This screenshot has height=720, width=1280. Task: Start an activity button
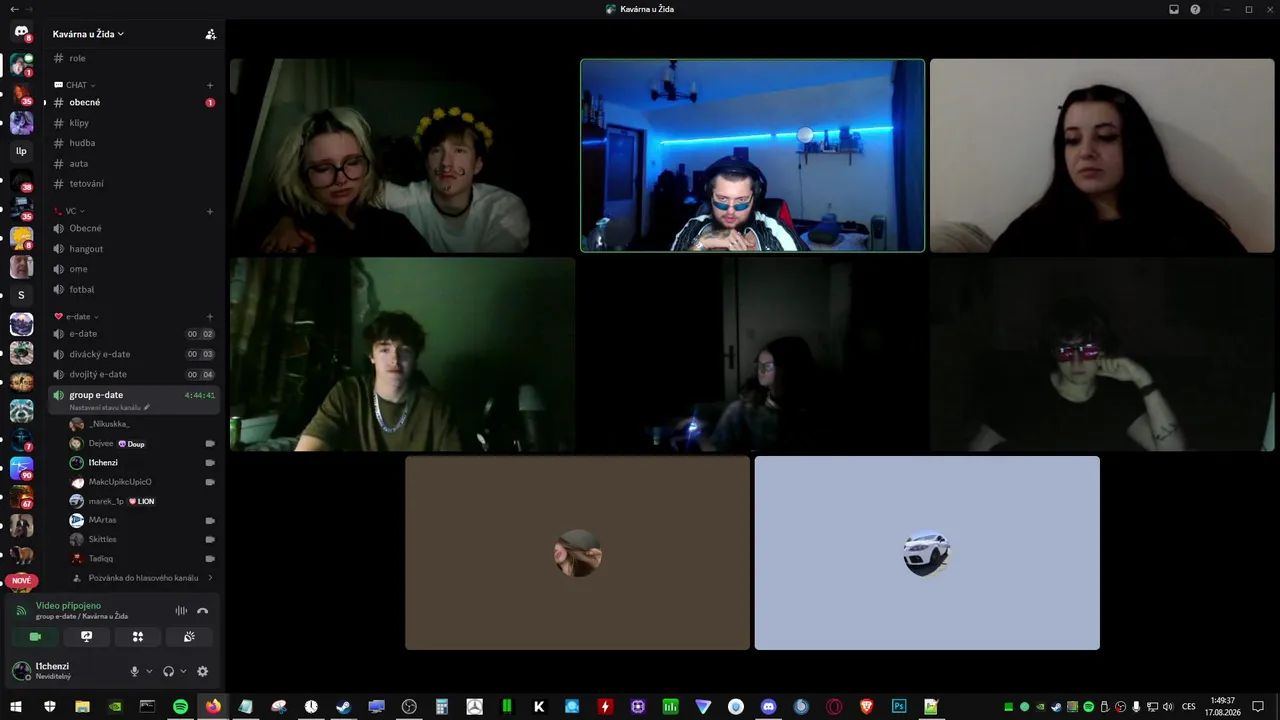[x=138, y=637]
